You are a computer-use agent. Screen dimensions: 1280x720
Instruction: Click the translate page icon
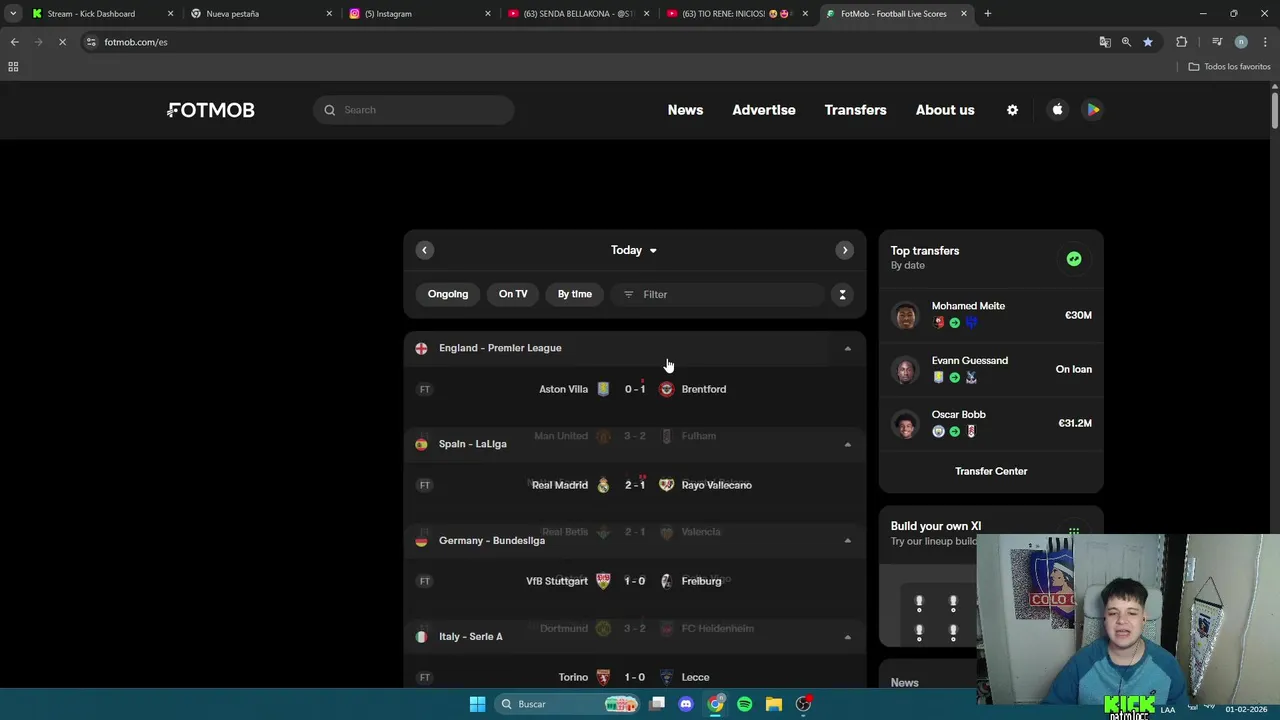pyautogui.click(x=1105, y=42)
